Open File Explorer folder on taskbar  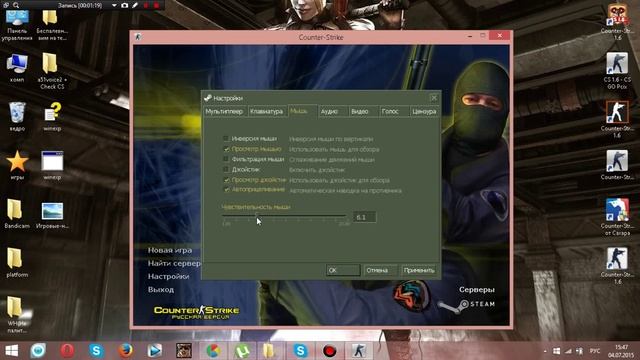pyautogui.click(x=269, y=351)
